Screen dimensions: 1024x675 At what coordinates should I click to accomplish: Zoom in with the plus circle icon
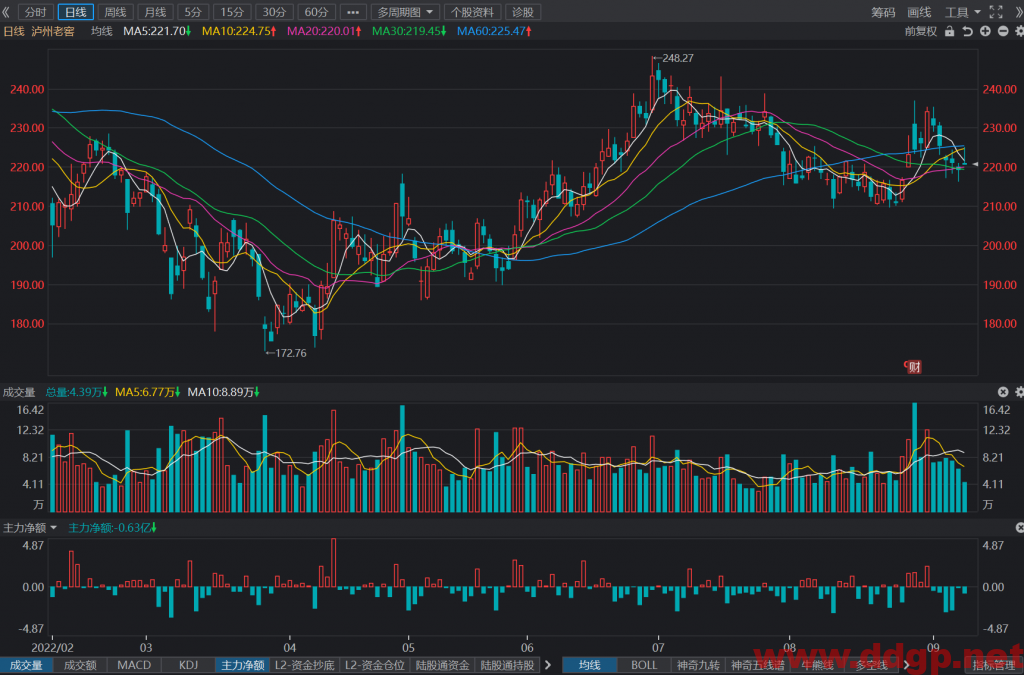pos(985,31)
